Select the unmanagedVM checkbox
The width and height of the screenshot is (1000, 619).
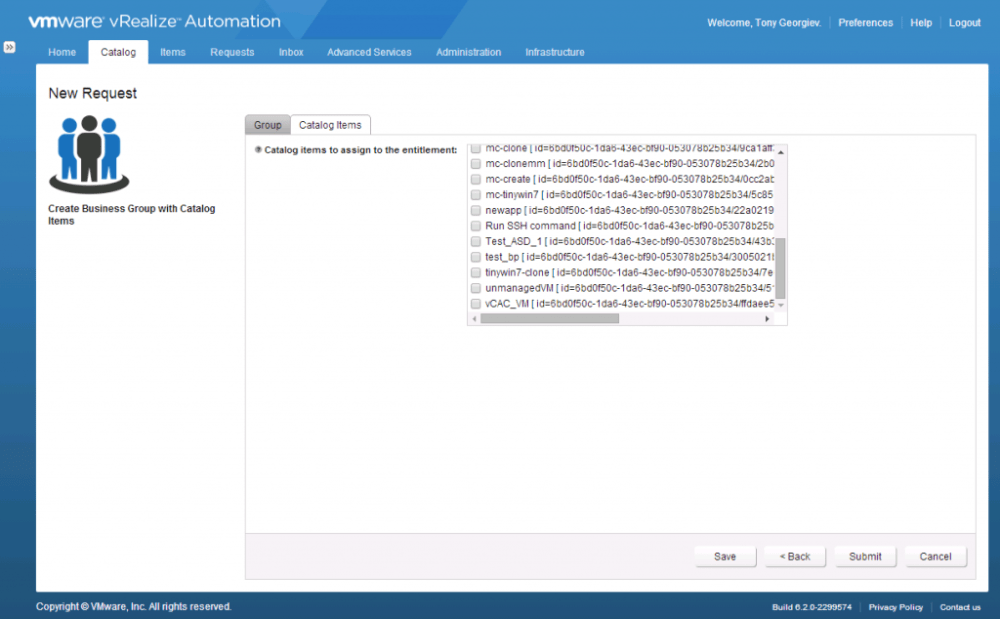476,288
